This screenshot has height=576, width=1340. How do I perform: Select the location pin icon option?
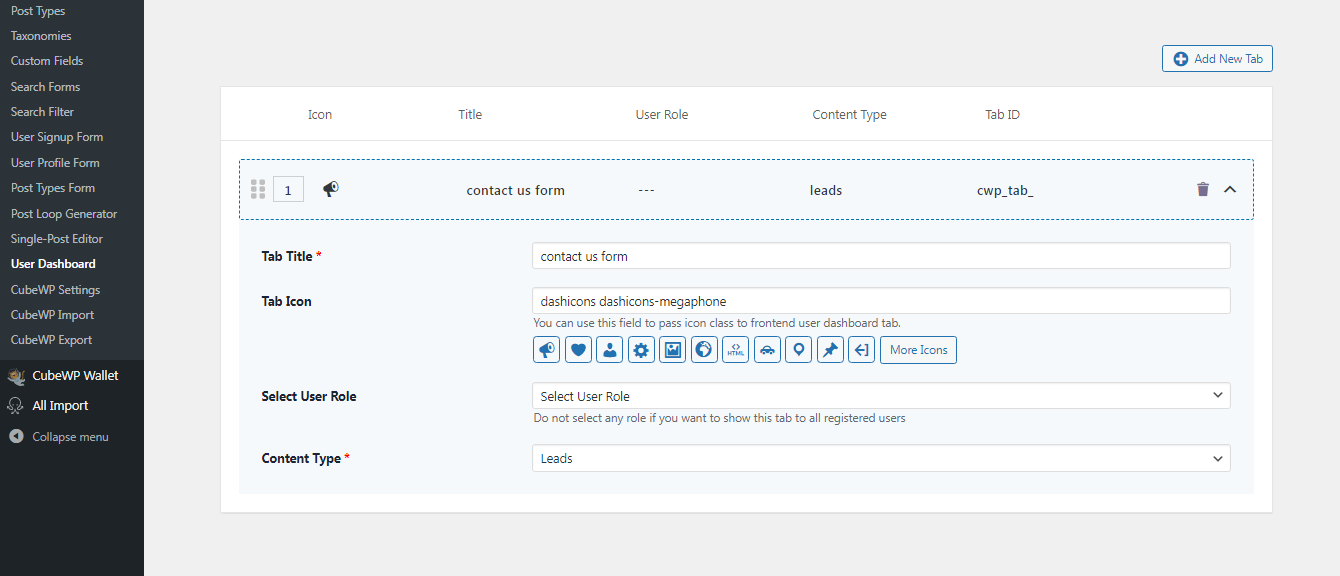point(798,350)
